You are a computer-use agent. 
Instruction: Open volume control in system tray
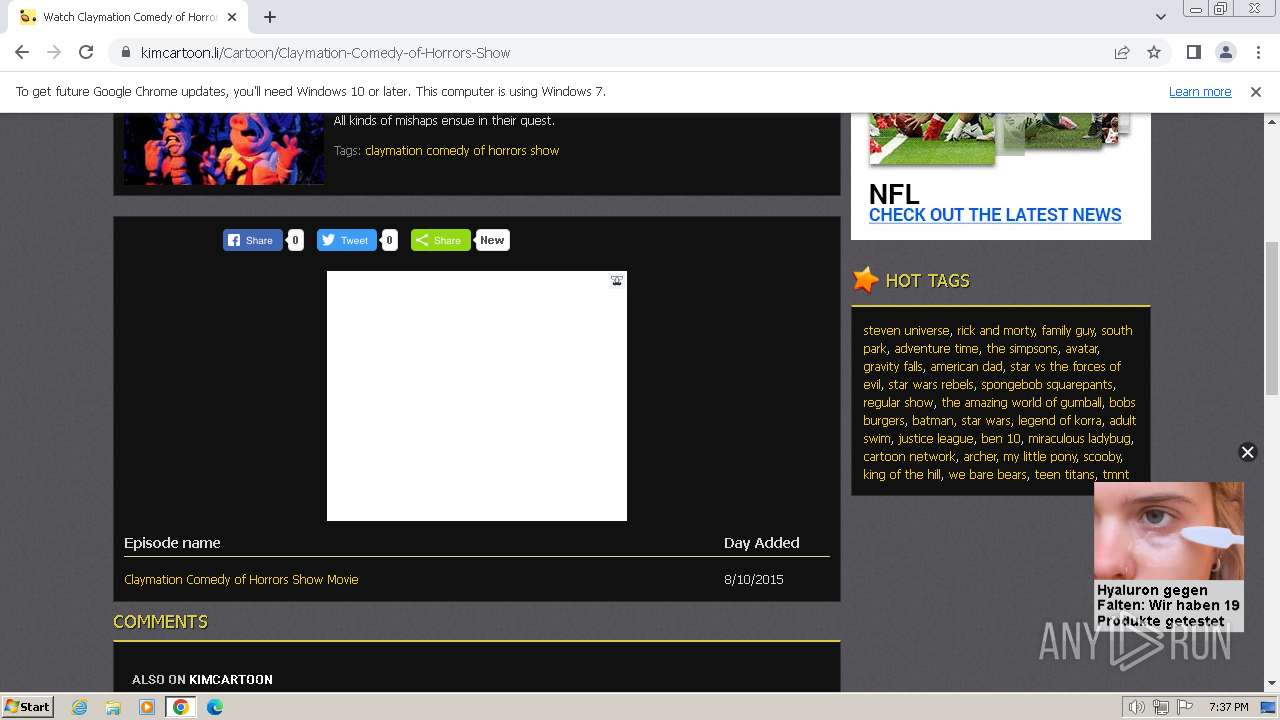pyautogui.click(x=1137, y=707)
